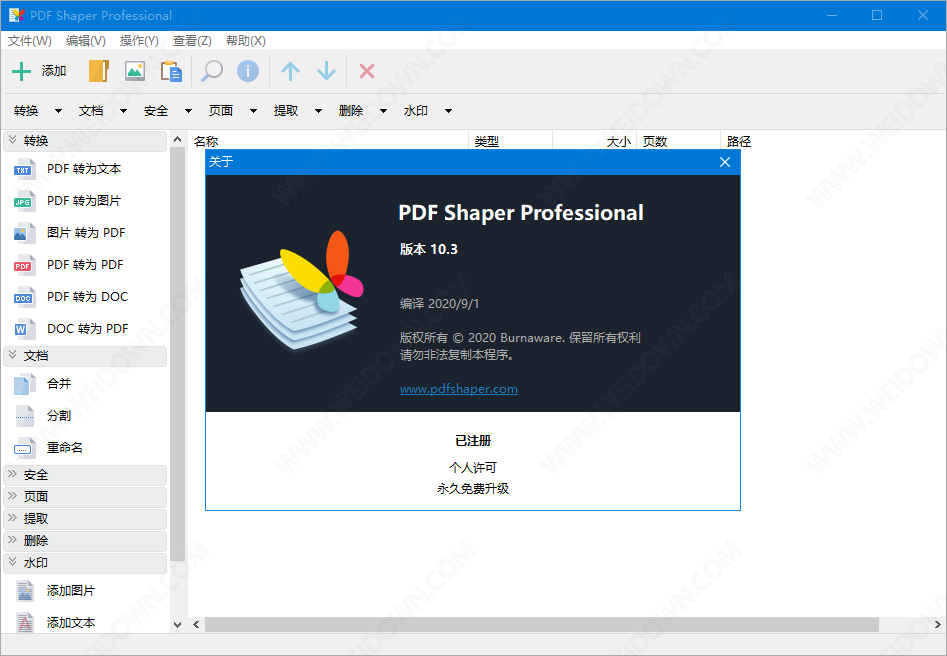Choose DOC 转为 PDF tool in sidebar
The height and width of the screenshot is (656, 947).
[87, 328]
